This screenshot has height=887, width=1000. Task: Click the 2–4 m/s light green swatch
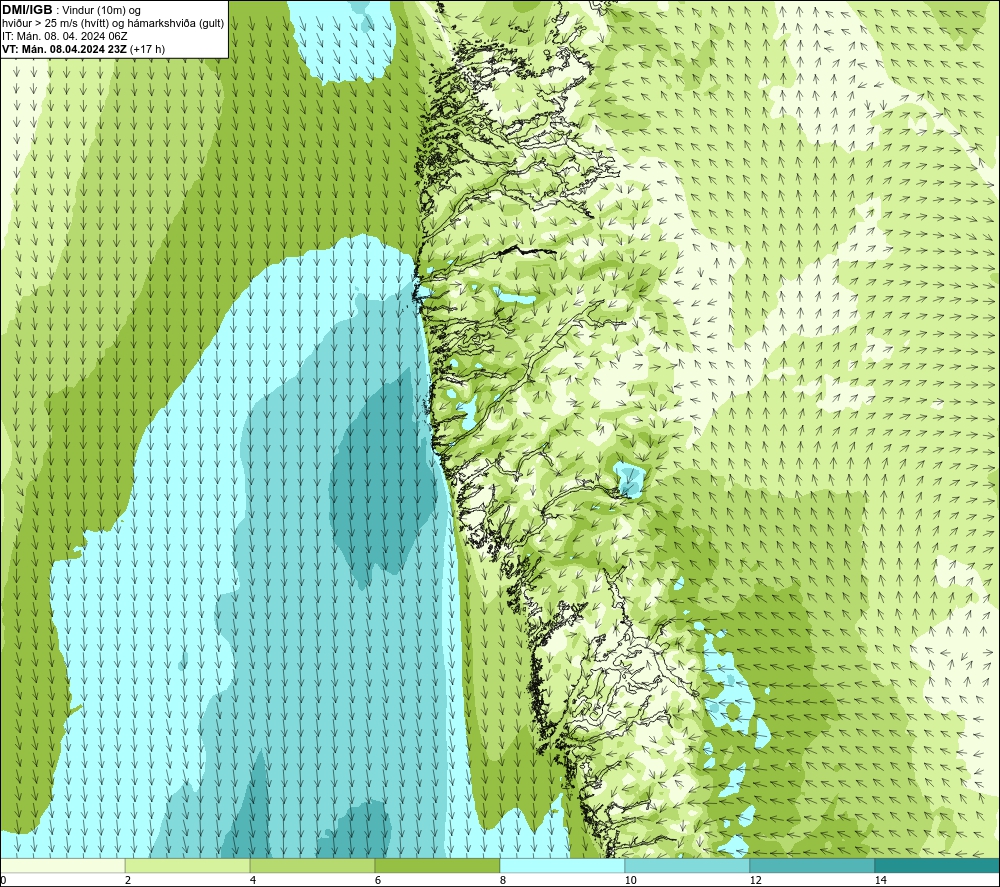[x=188, y=865]
